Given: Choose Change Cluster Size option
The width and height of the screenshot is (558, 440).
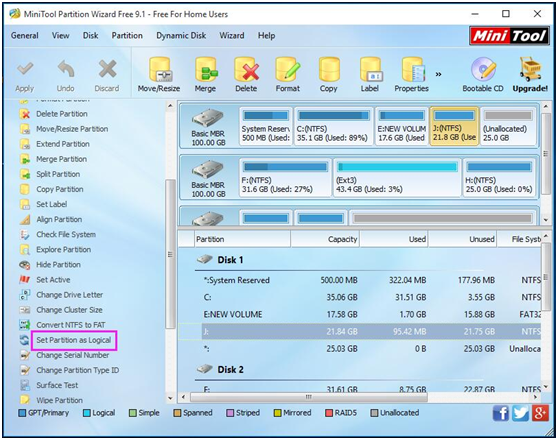Looking at the screenshot, I should 69,310.
